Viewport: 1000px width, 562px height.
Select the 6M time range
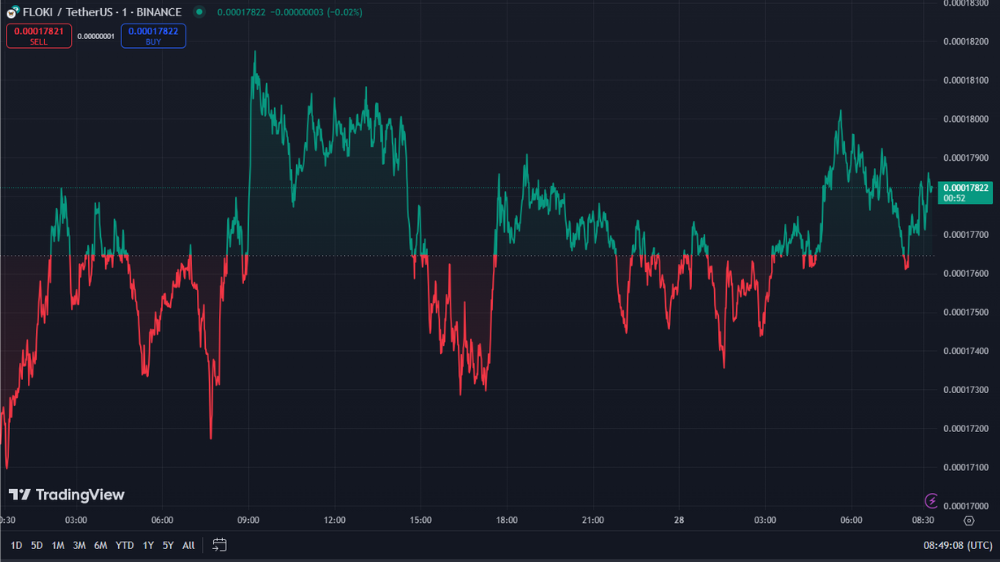pyautogui.click(x=100, y=545)
